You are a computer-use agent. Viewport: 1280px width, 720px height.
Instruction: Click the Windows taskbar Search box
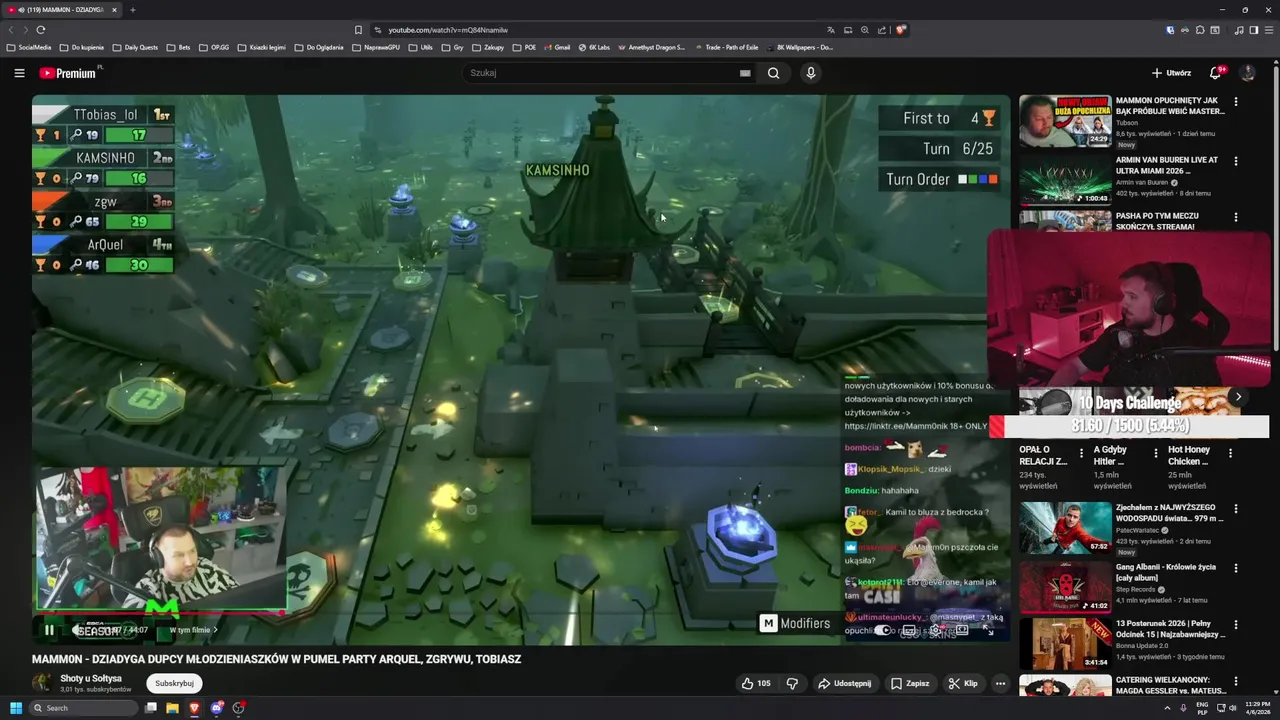pyautogui.click(x=82, y=708)
